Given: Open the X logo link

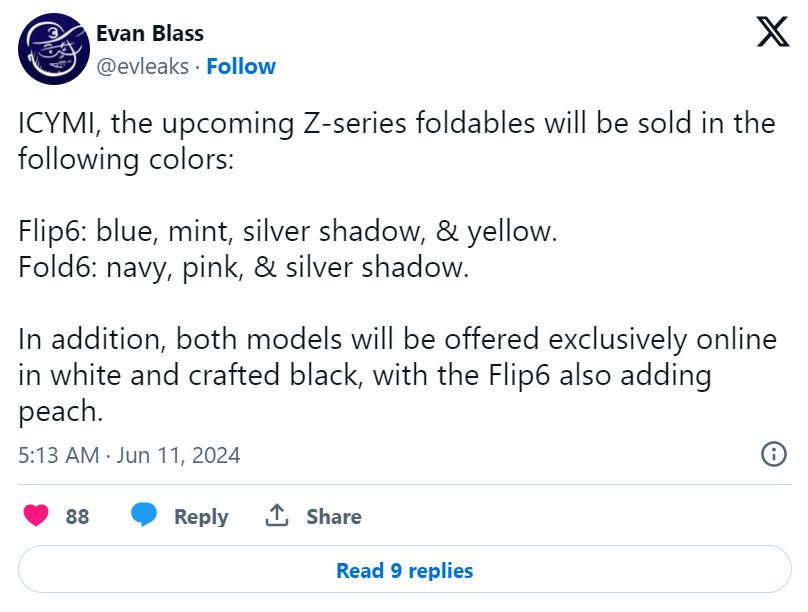Looking at the screenshot, I should pyautogui.click(x=772, y=35).
